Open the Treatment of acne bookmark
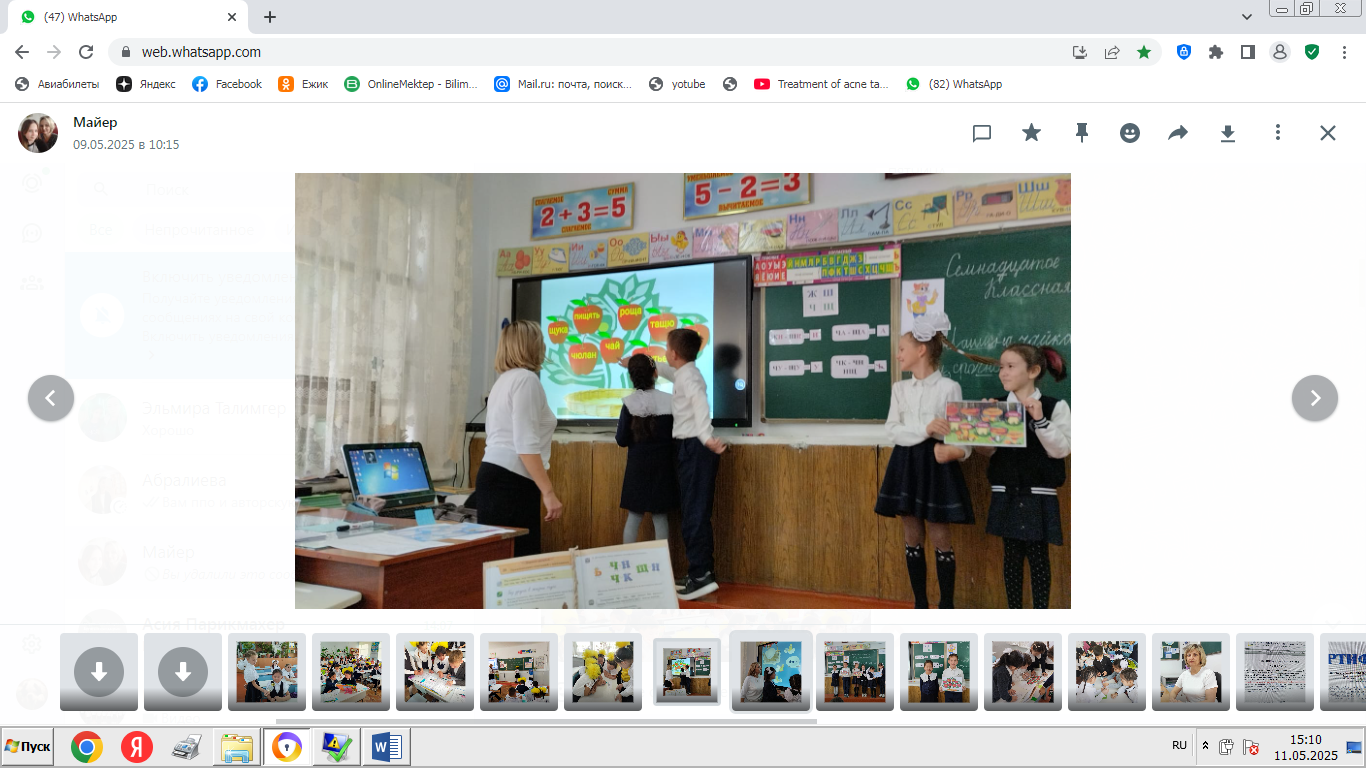Image resolution: width=1366 pixels, height=768 pixels. click(x=821, y=84)
